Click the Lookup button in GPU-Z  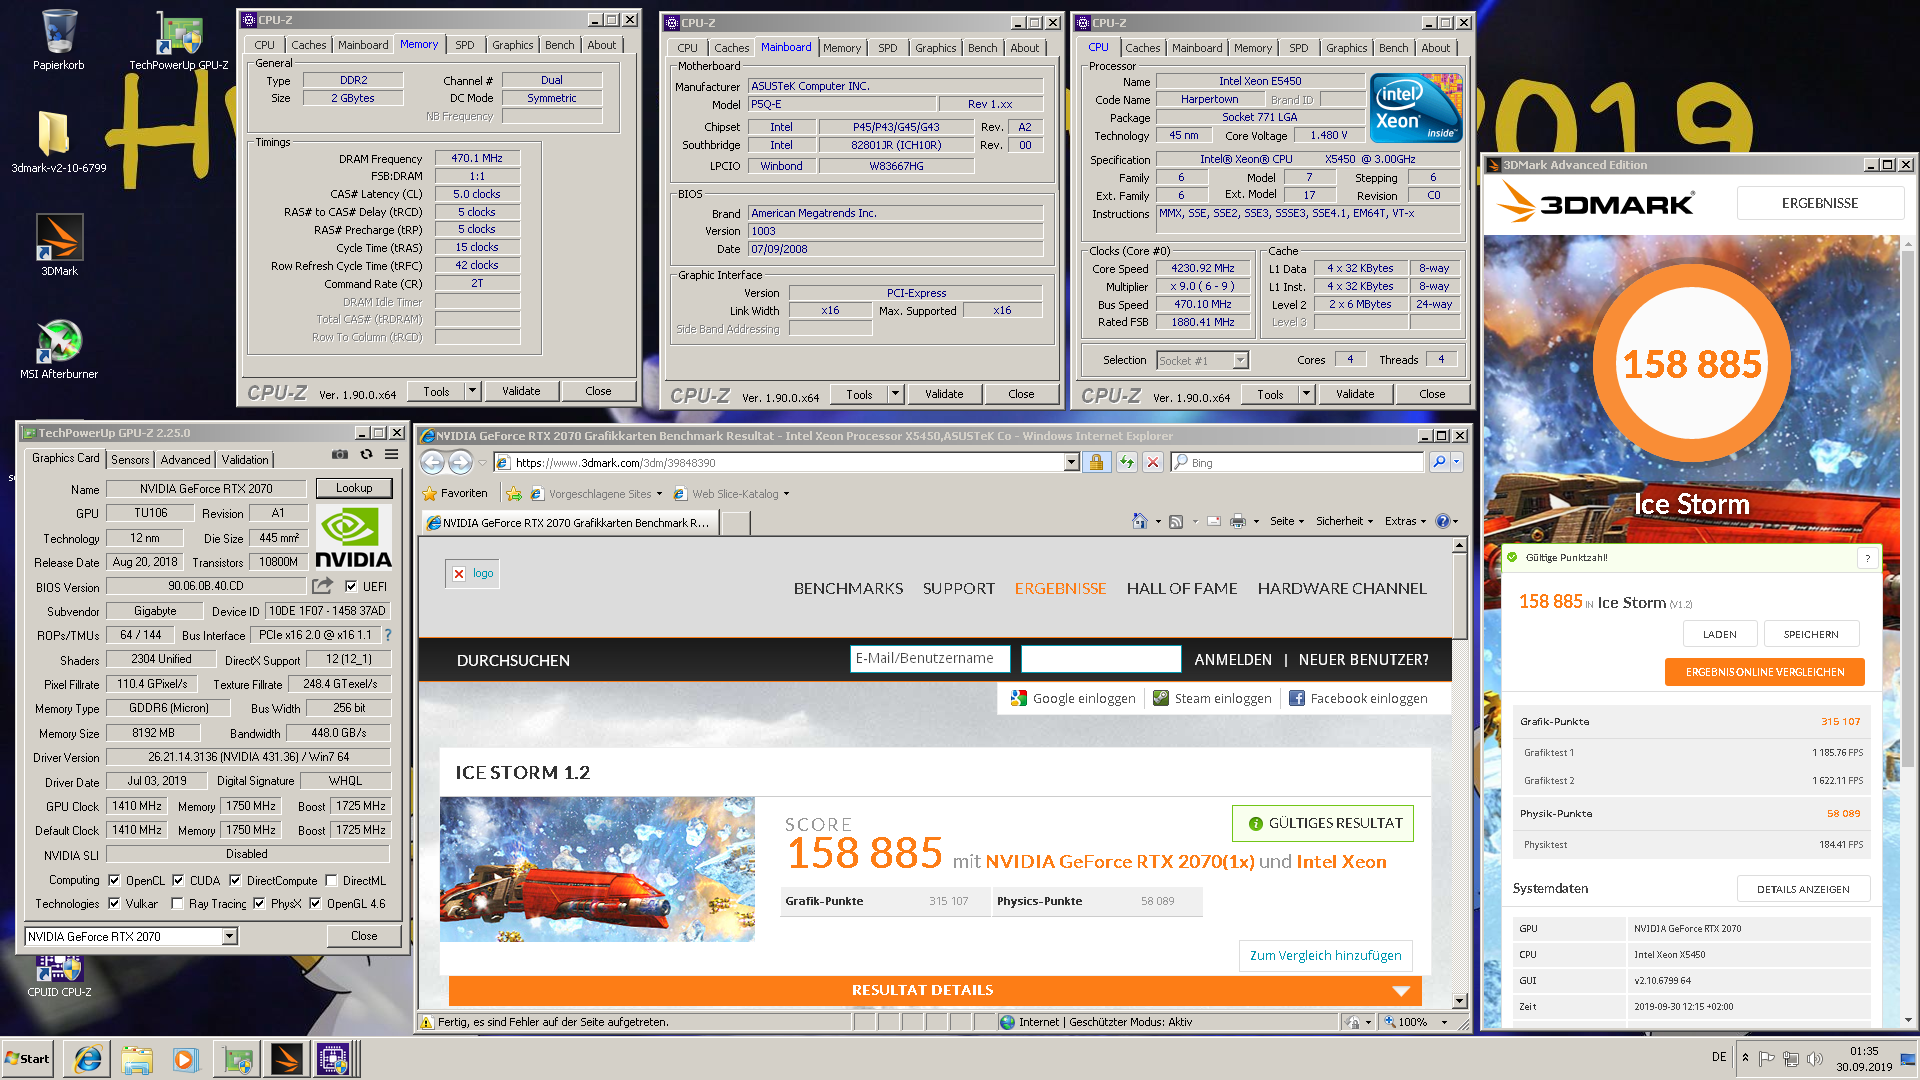[354, 488]
